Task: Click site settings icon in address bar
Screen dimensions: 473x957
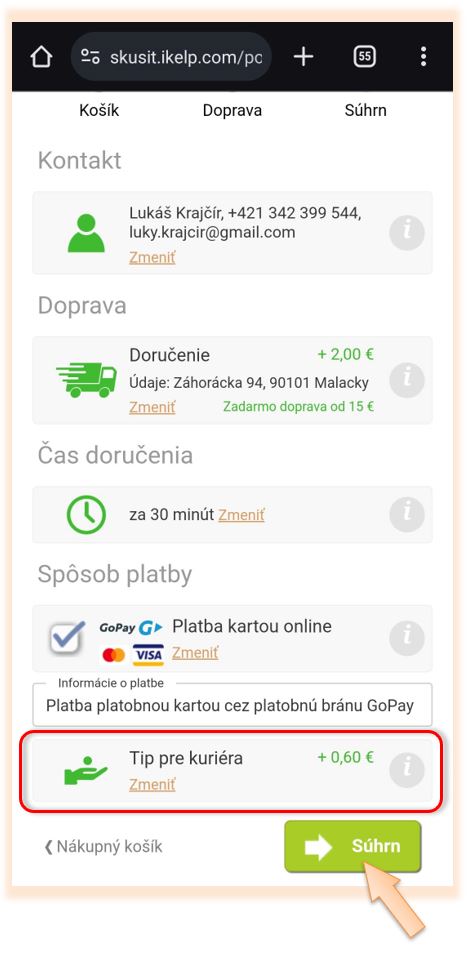Action: 90,57
